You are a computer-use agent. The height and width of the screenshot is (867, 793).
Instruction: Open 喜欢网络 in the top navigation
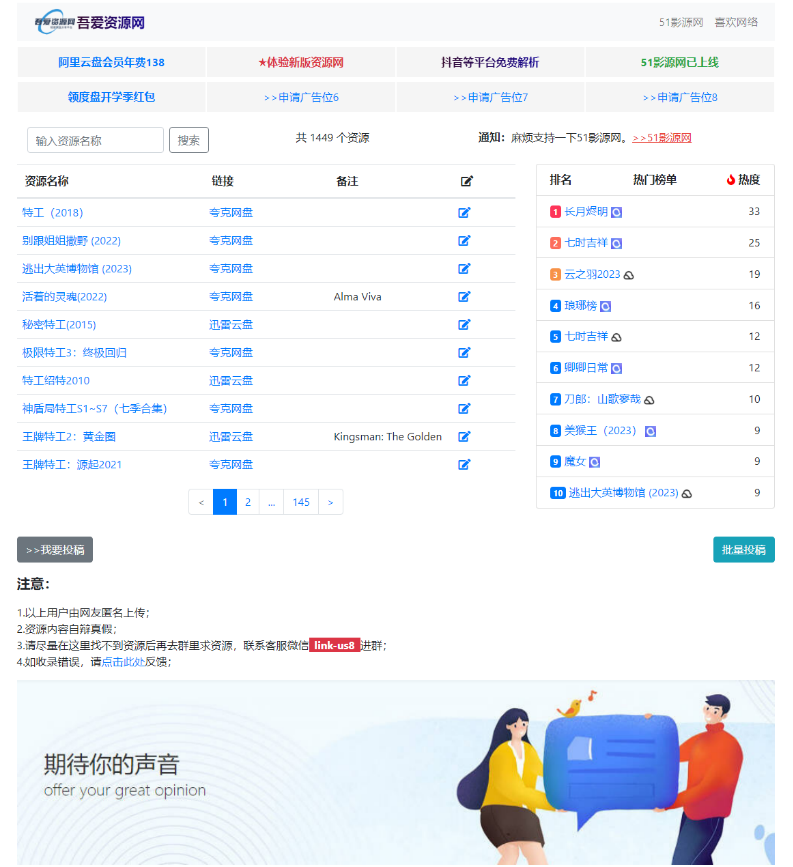(x=736, y=22)
